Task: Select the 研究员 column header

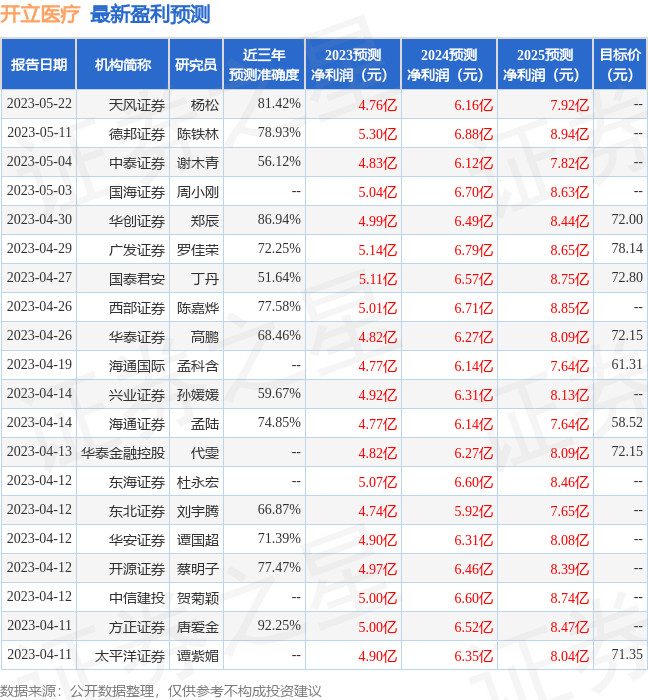Action: [x=196, y=65]
